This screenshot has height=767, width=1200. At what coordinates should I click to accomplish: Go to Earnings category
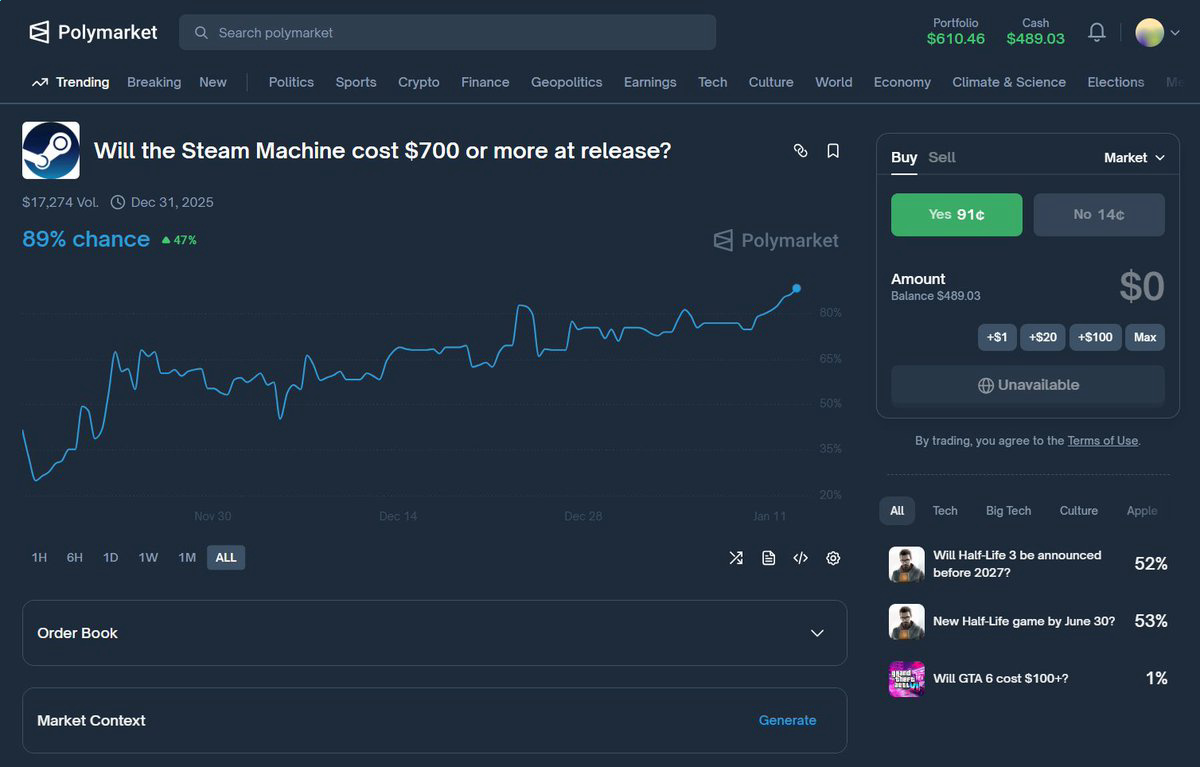point(650,82)
